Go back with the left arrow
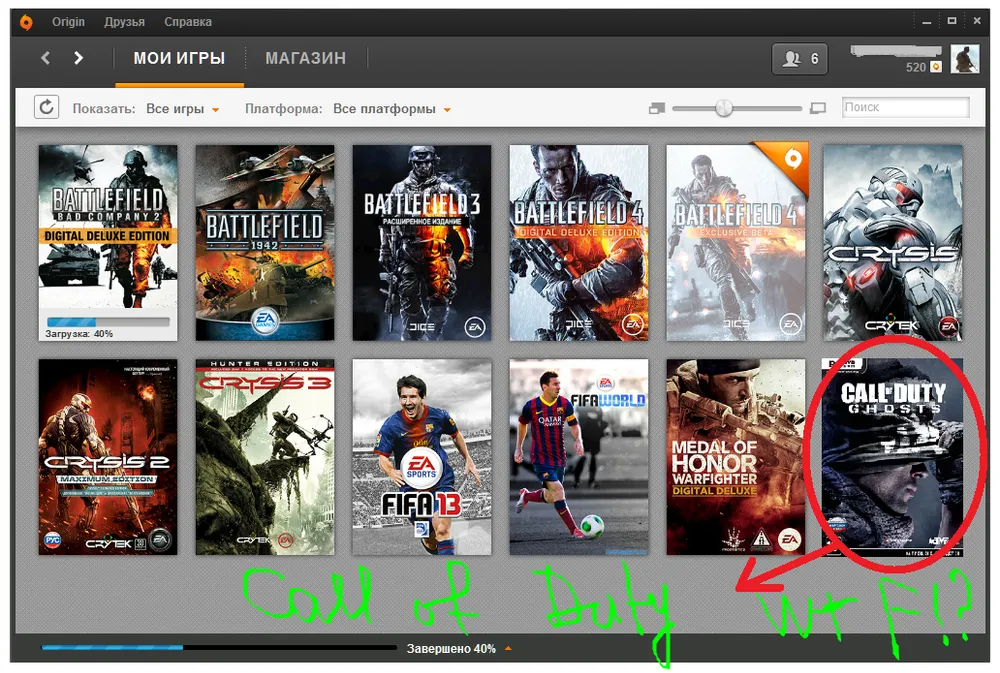Screen dimensions: 1000x673 45,58
